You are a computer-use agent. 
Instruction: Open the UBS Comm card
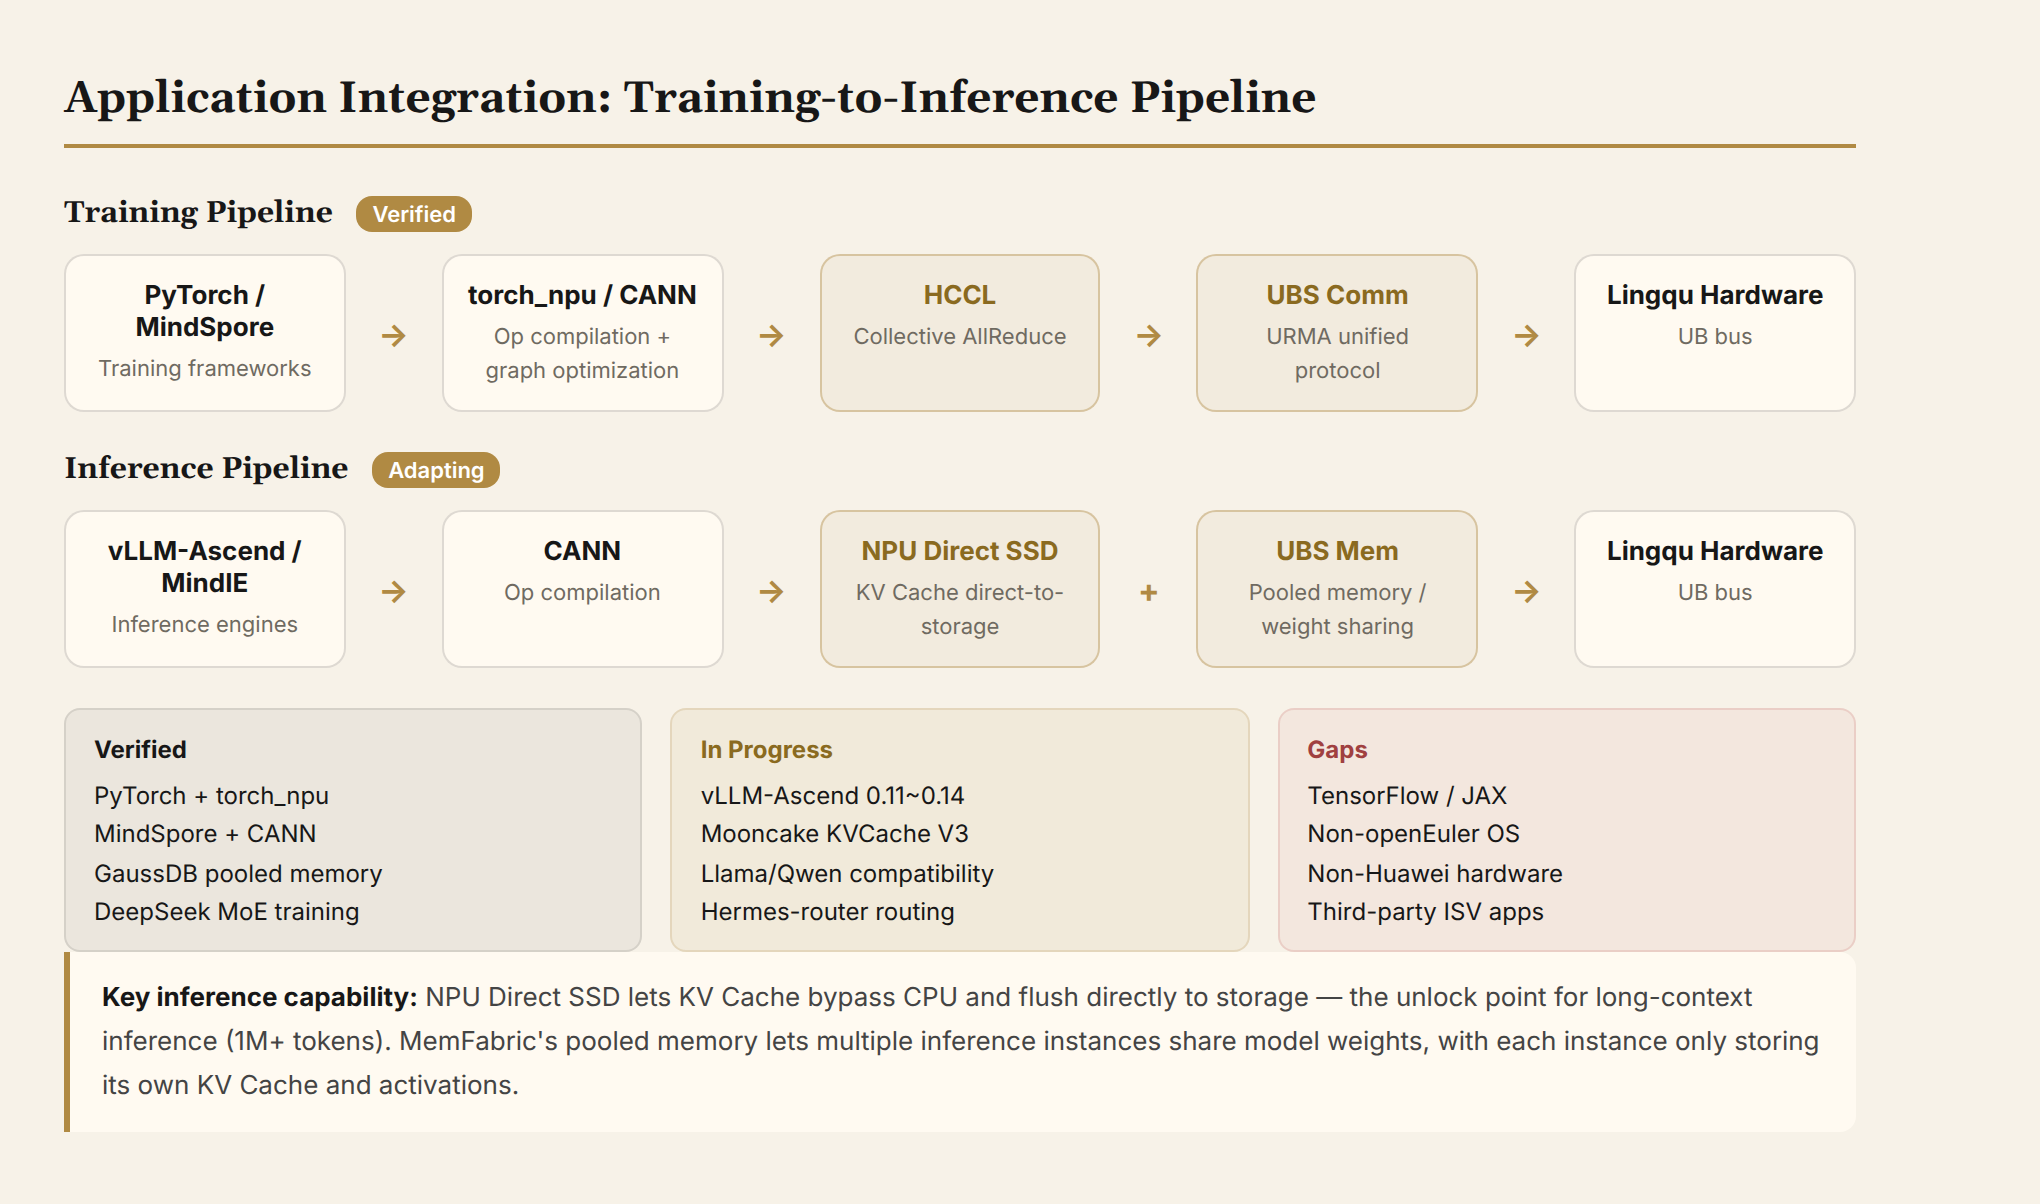click(x=1337, y=333)
